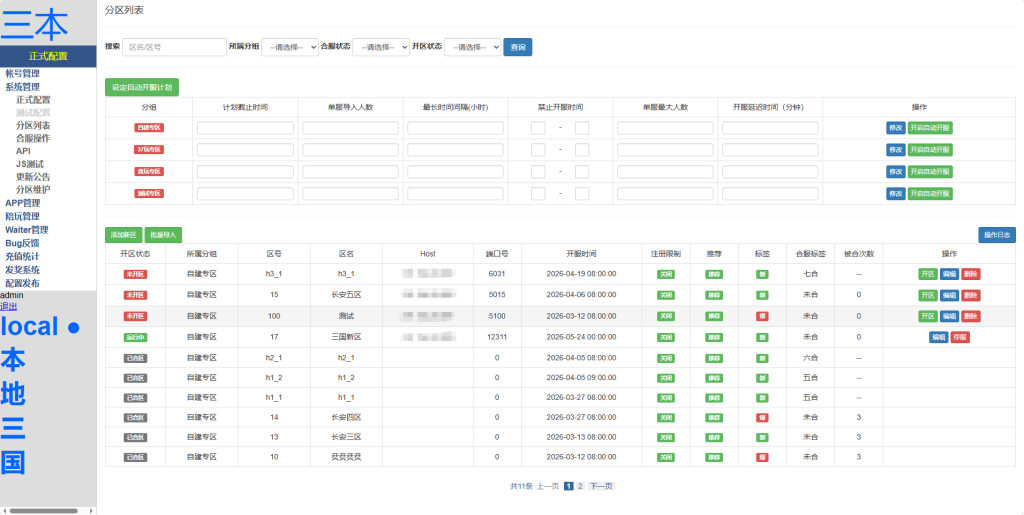
Task: Open the 开区状态 dropdown
Action: pyautogui.click(x=473, y=47)
